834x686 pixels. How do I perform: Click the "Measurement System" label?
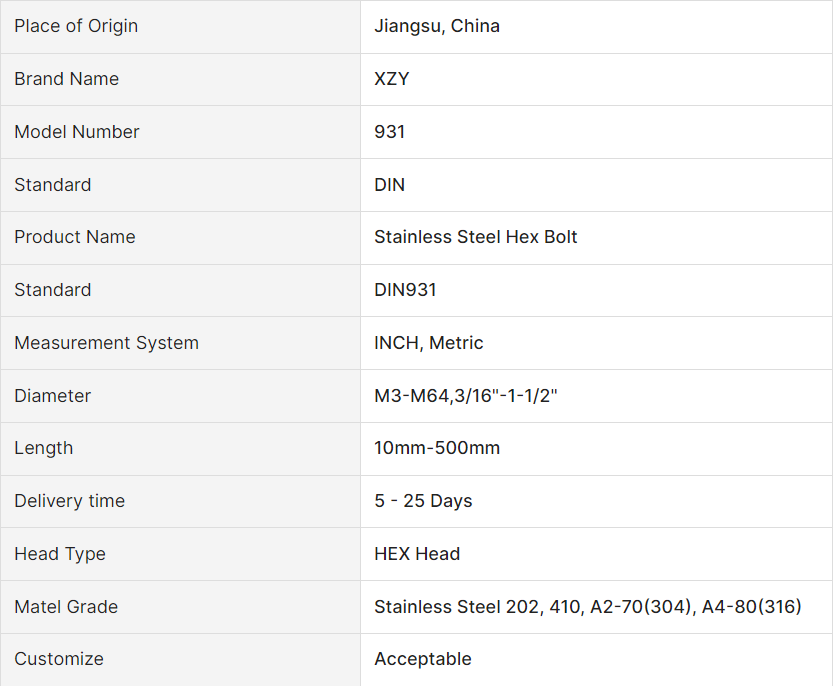(x=106, y=343)
